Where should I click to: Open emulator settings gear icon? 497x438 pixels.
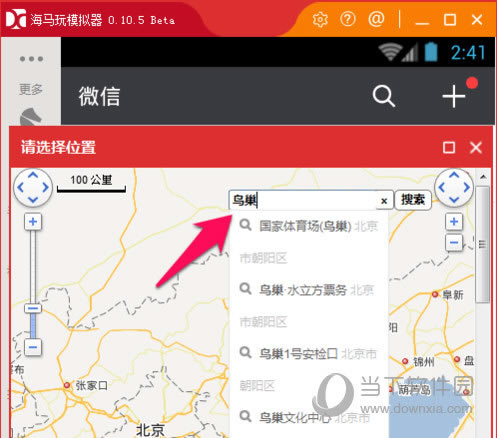point(320,20)
